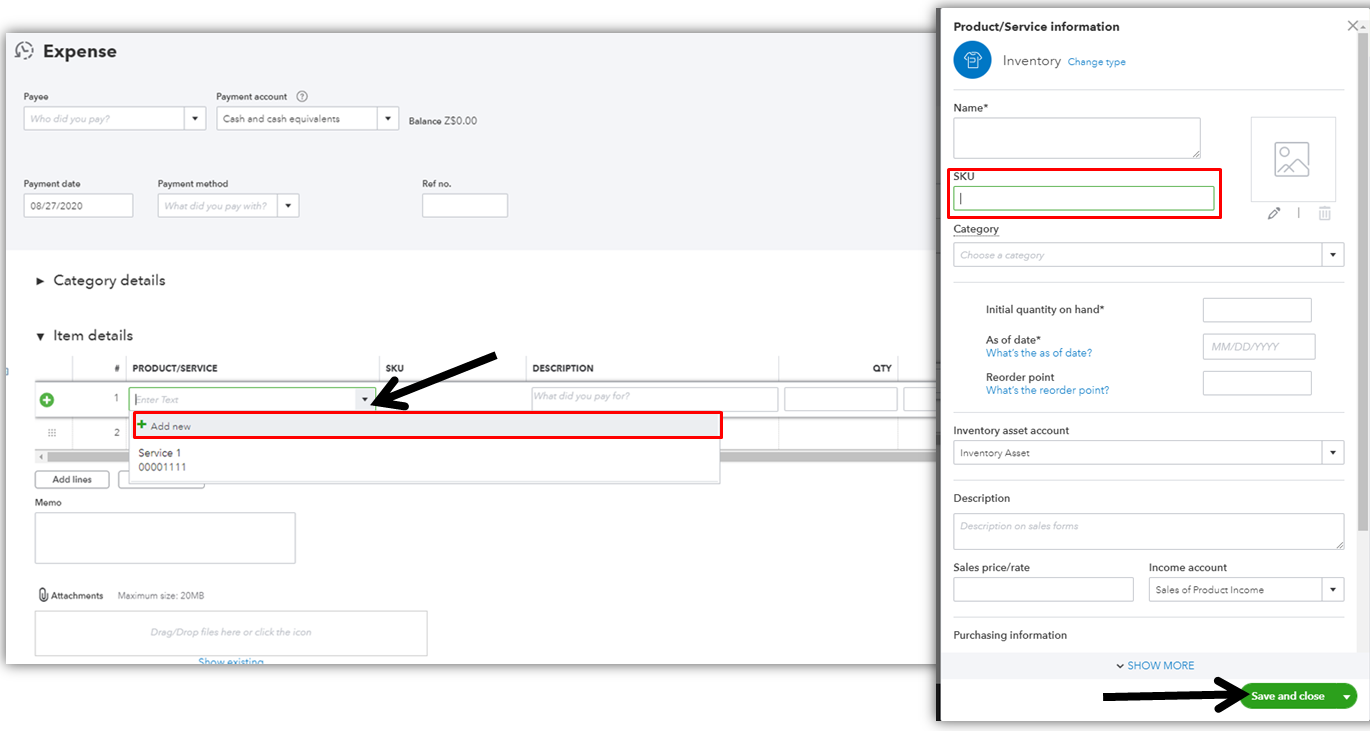Click the Balance Z$0.00 text
The height and width of the screenshot is (731, 1370).
[443, 121]
